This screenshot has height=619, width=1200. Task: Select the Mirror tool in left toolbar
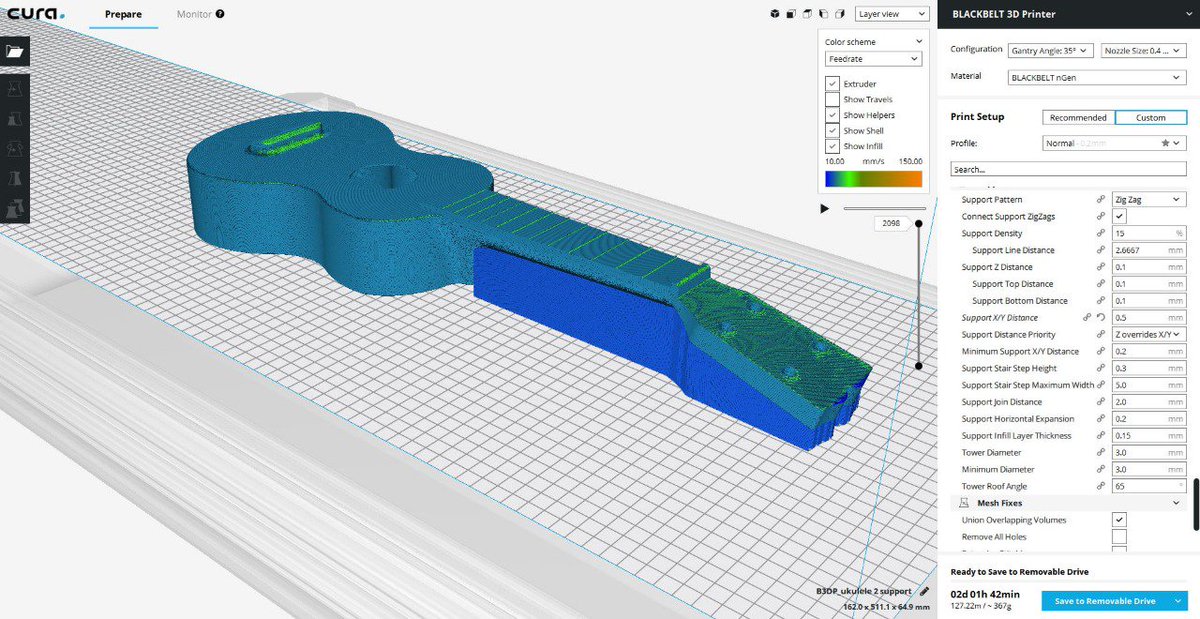(15, 179)
